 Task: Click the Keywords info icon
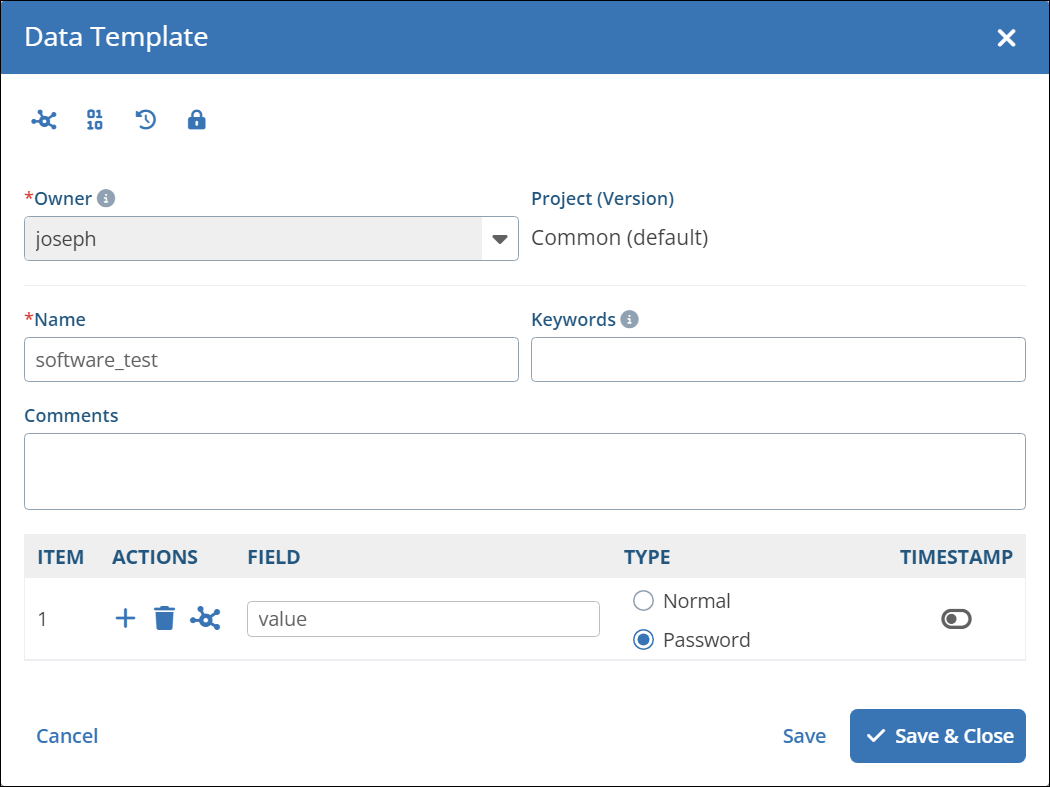point(629,320)
